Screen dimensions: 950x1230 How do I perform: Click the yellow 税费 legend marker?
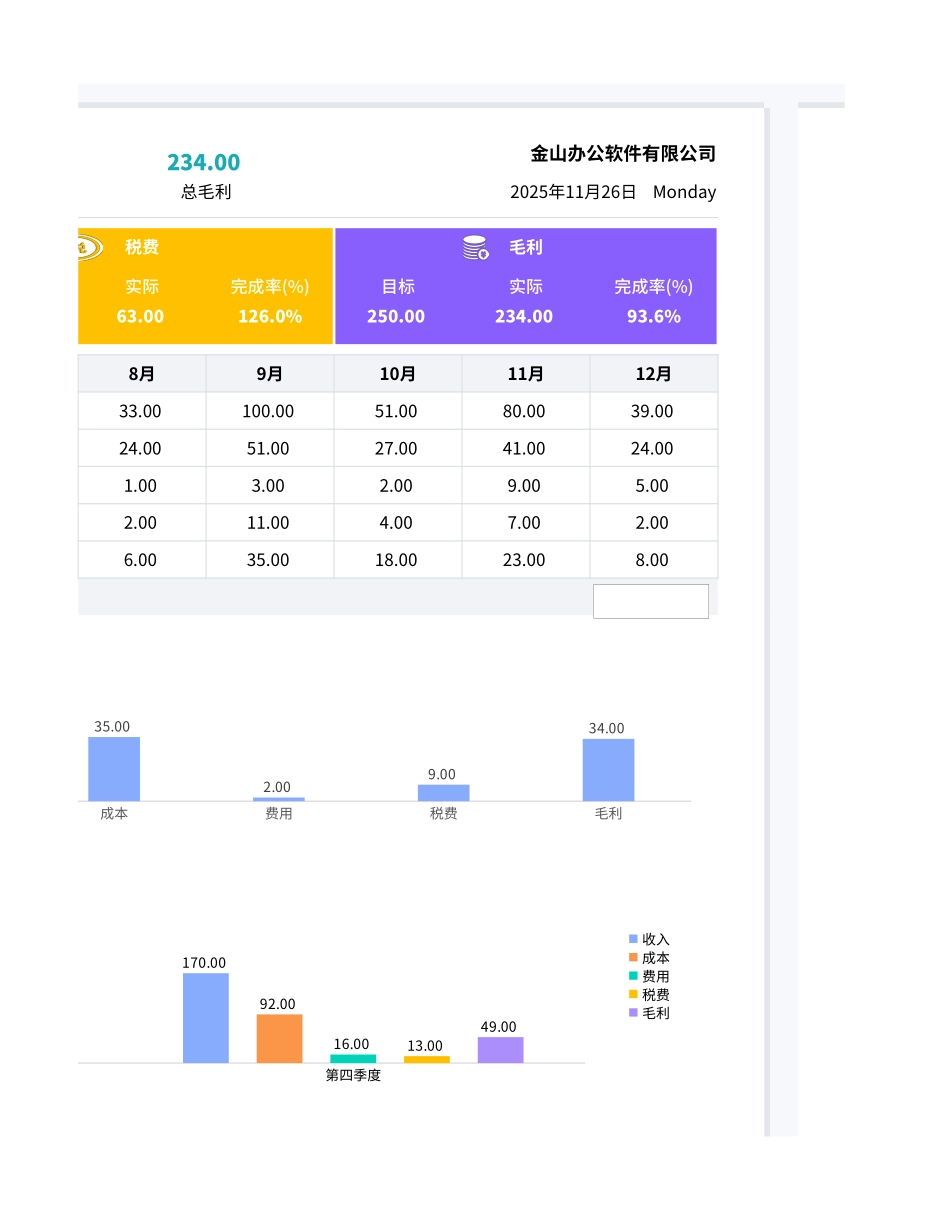pyautogui.click(x=633, y=994)
